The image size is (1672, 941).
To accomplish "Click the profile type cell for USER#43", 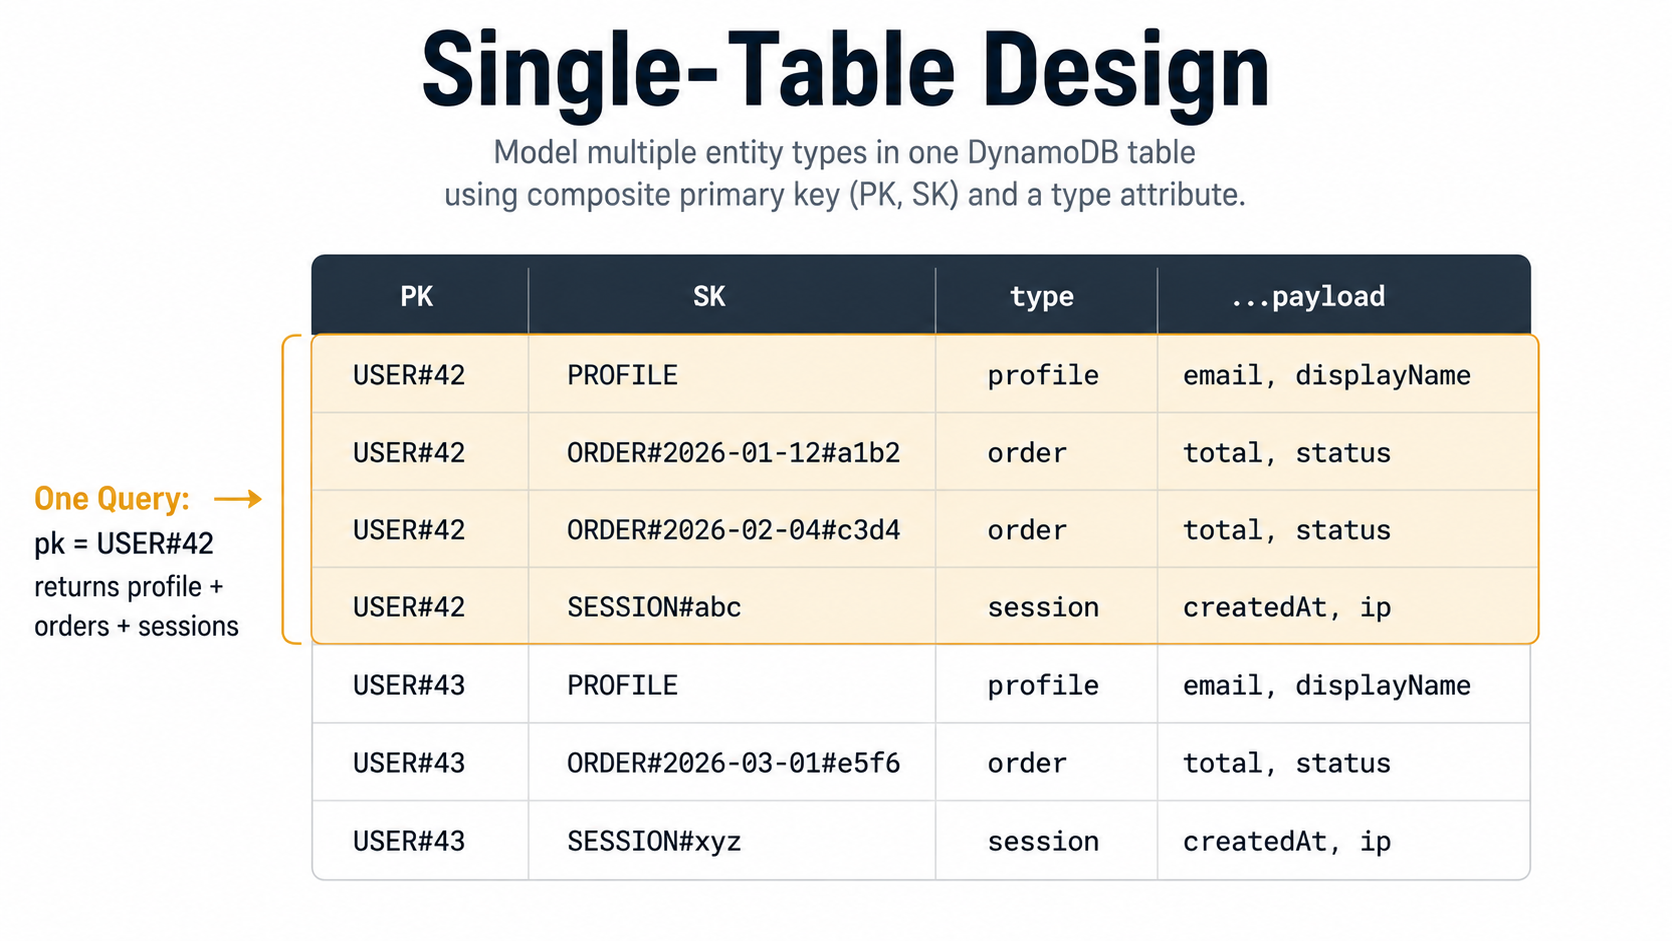I will tap(1043, 686).
